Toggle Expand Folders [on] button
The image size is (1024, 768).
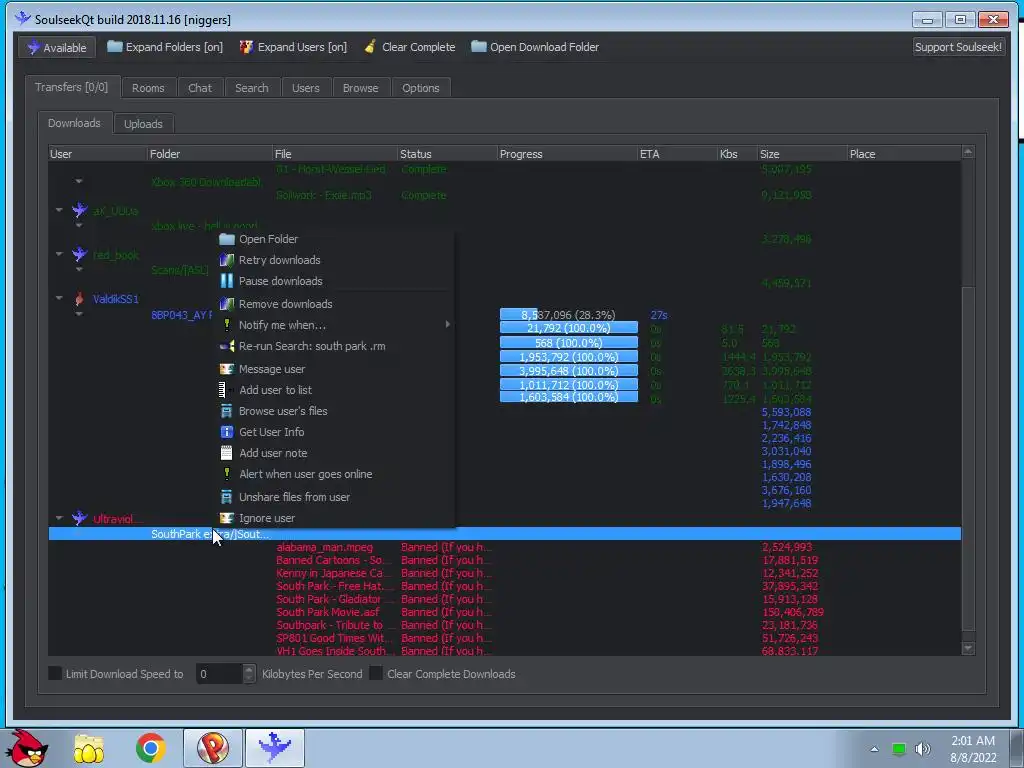[165, 47]
